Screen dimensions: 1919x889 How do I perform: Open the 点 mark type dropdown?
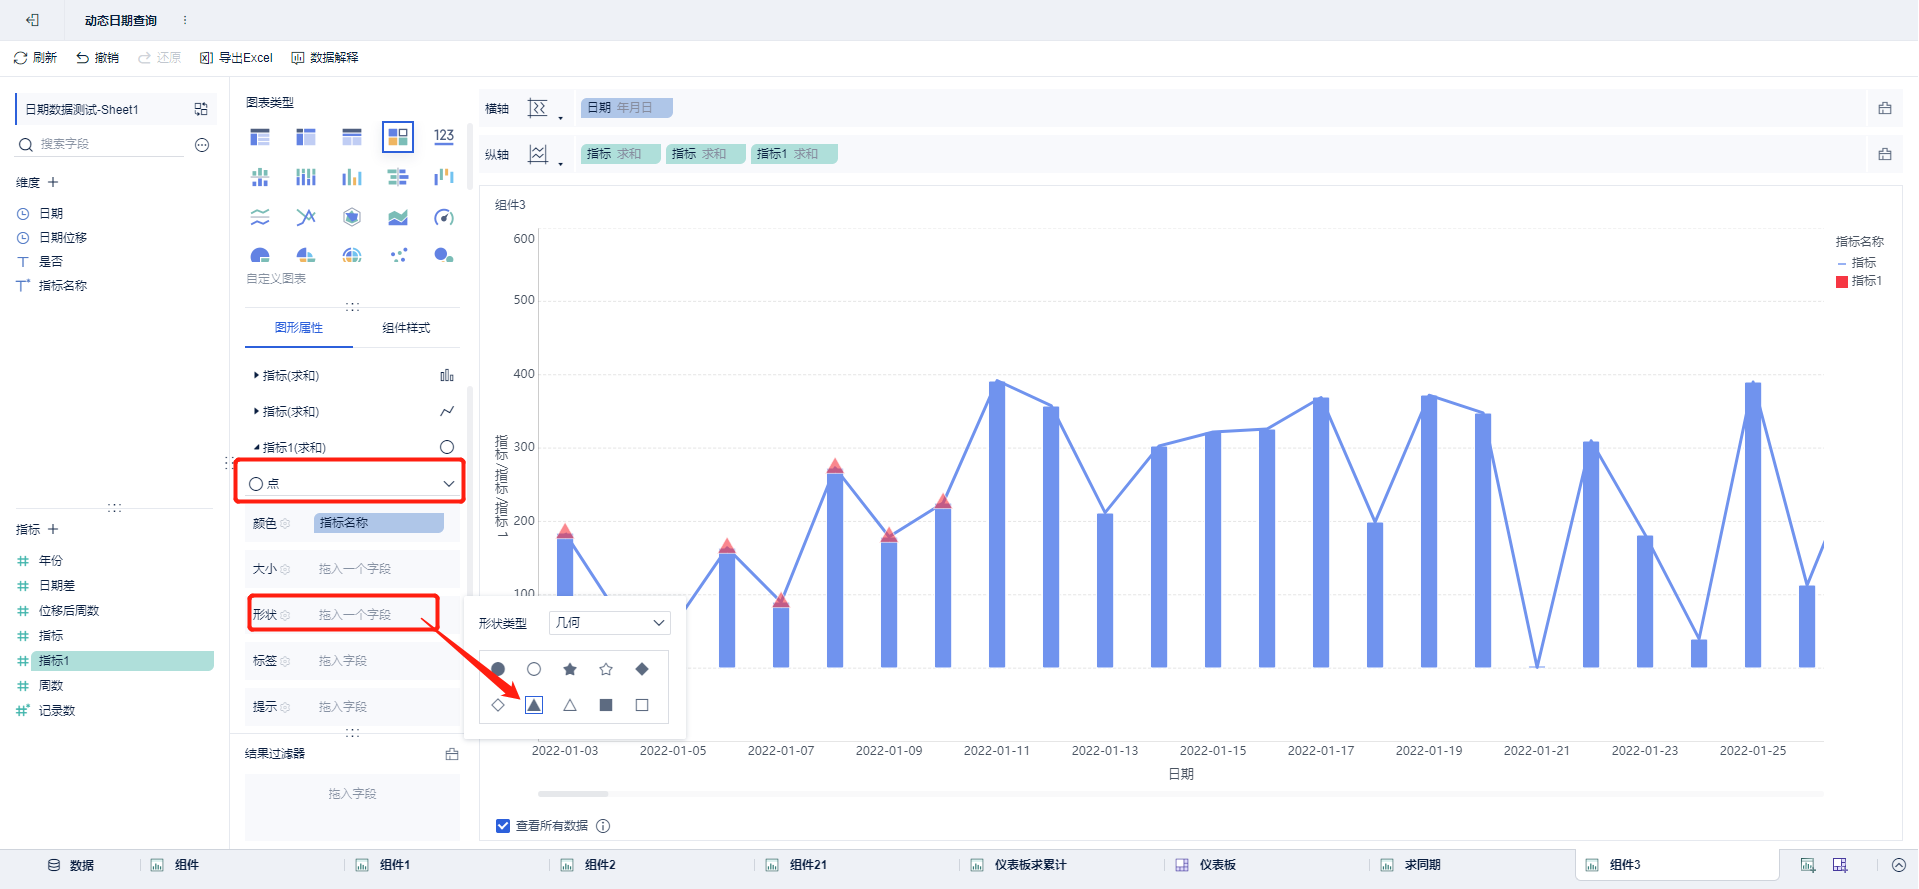351,484
